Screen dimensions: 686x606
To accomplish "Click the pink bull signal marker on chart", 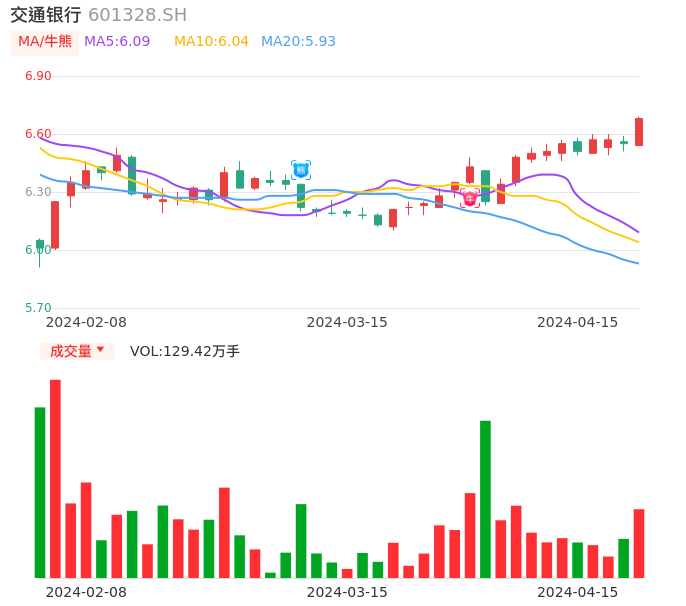I will [x=470, y=198].
